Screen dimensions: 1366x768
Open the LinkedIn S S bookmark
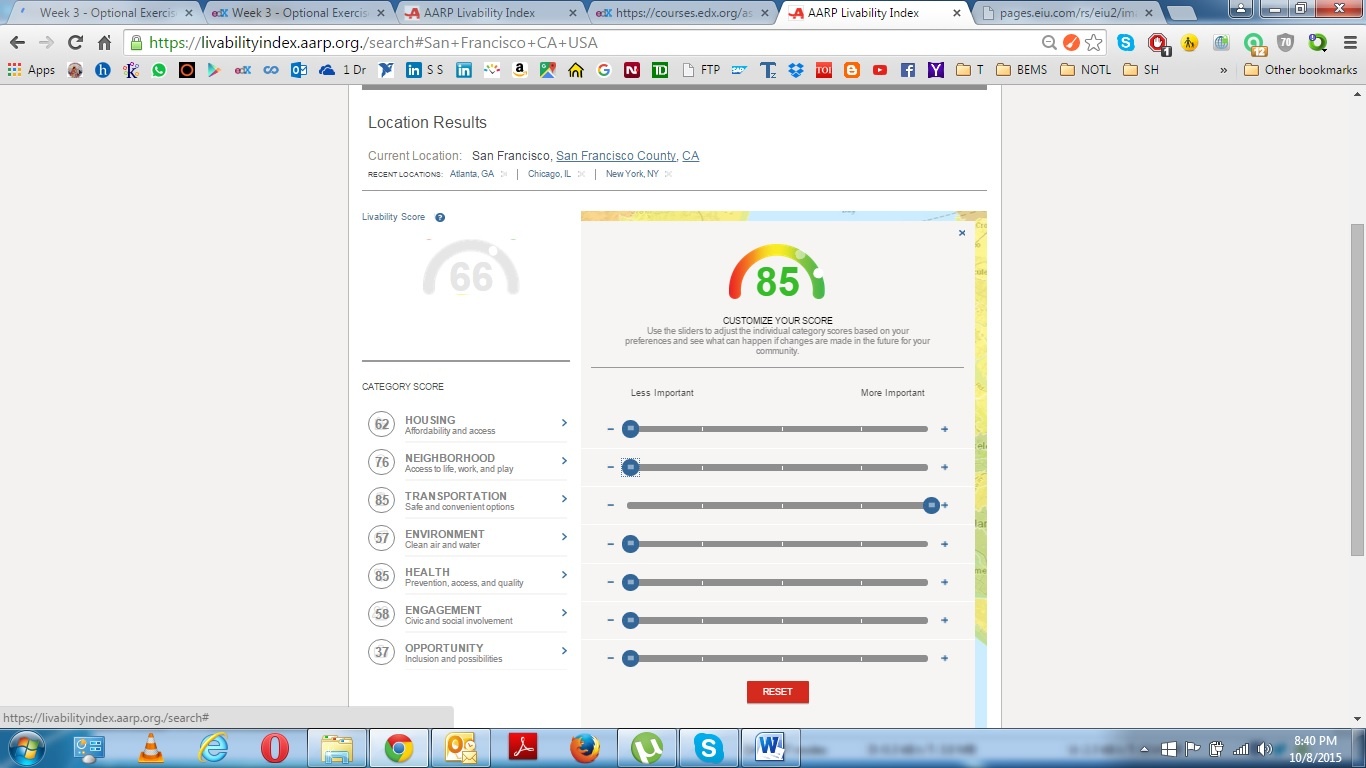click(424, 70)
